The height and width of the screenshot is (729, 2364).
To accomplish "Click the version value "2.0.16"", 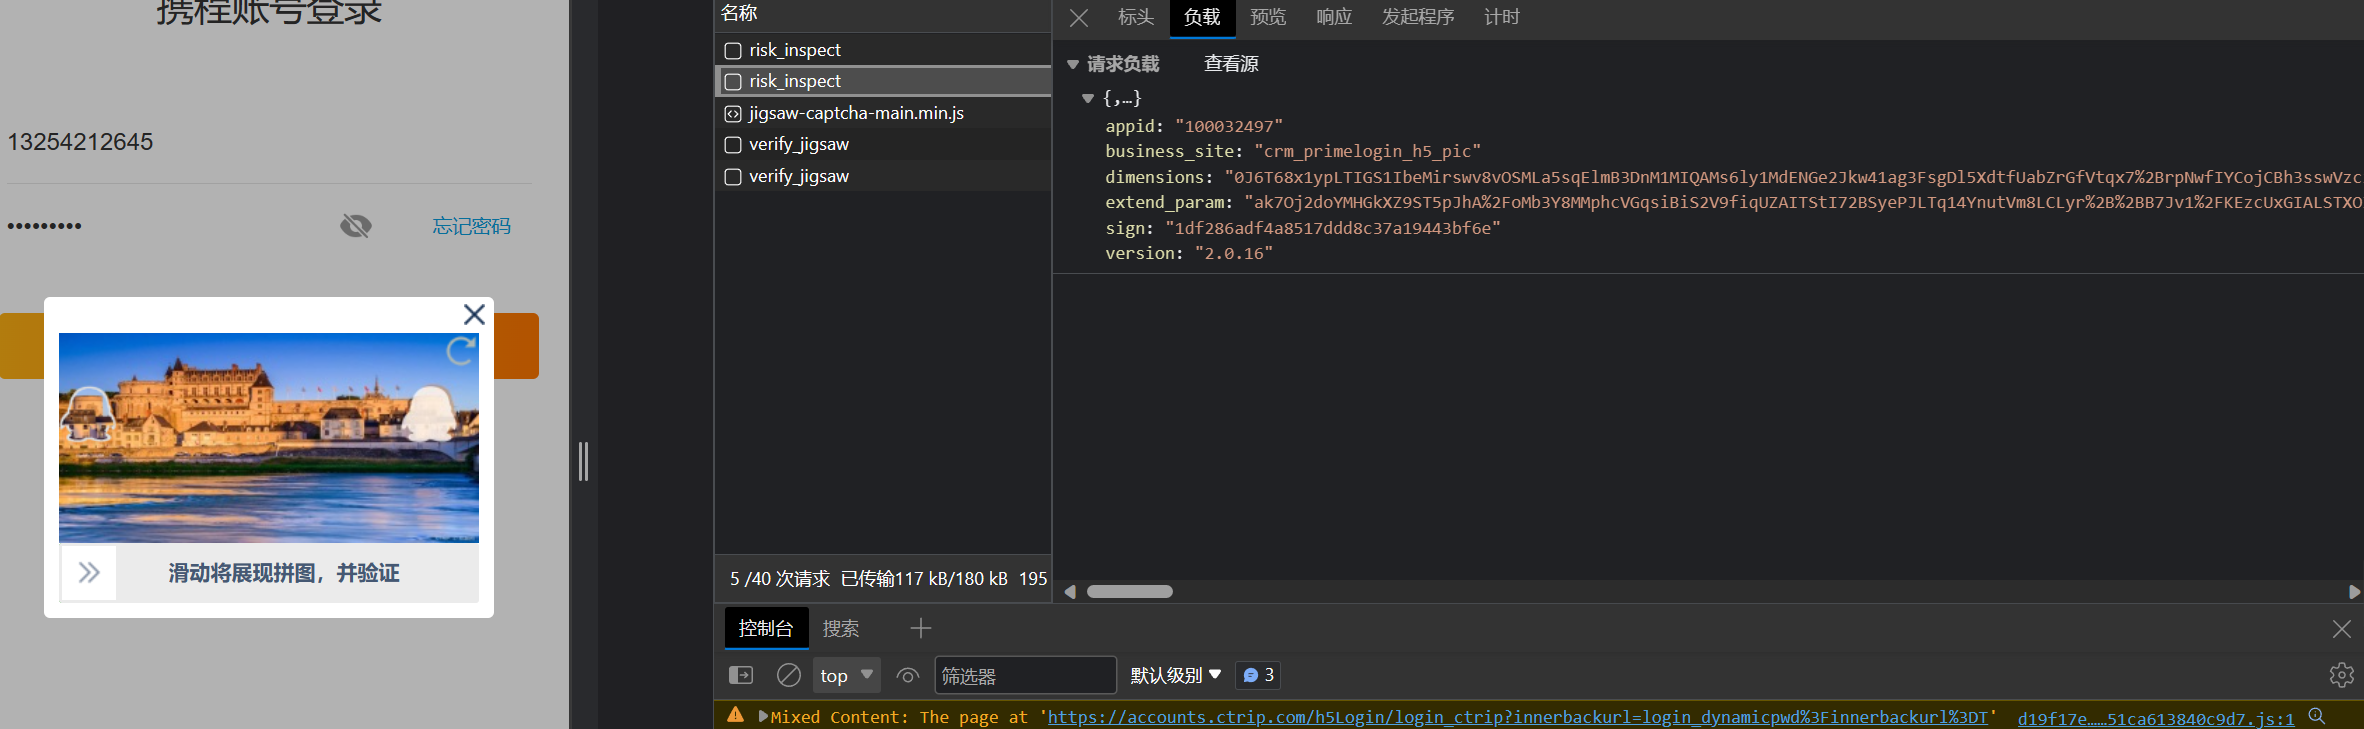I will coord(1234,253).
